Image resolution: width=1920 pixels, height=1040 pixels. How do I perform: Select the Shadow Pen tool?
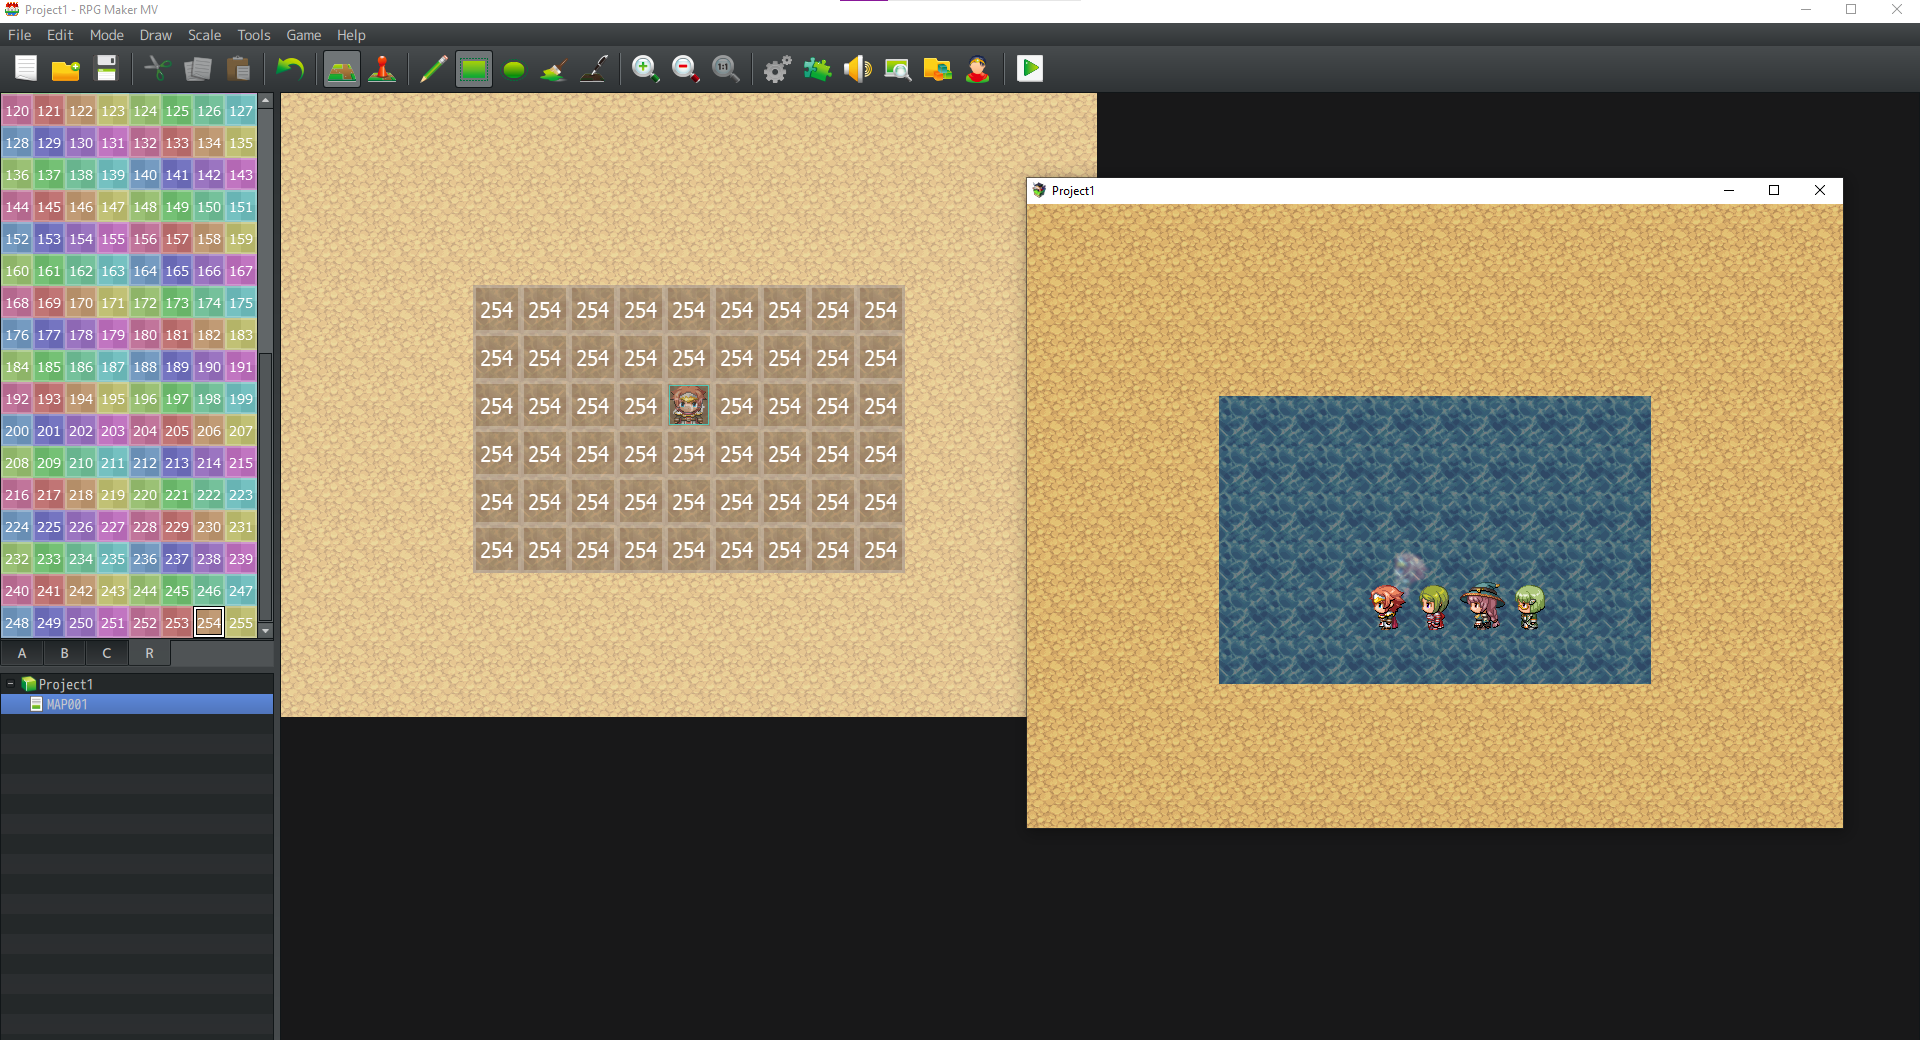tap(594, 69)
